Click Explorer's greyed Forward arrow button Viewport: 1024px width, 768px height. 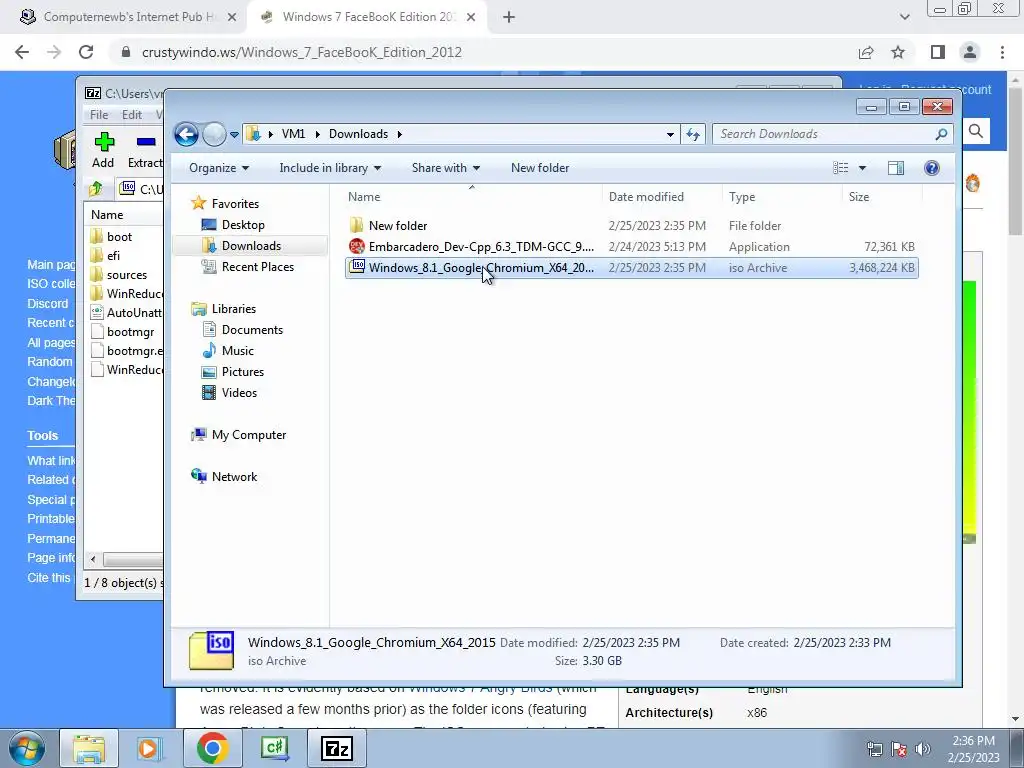pos(214,135)
